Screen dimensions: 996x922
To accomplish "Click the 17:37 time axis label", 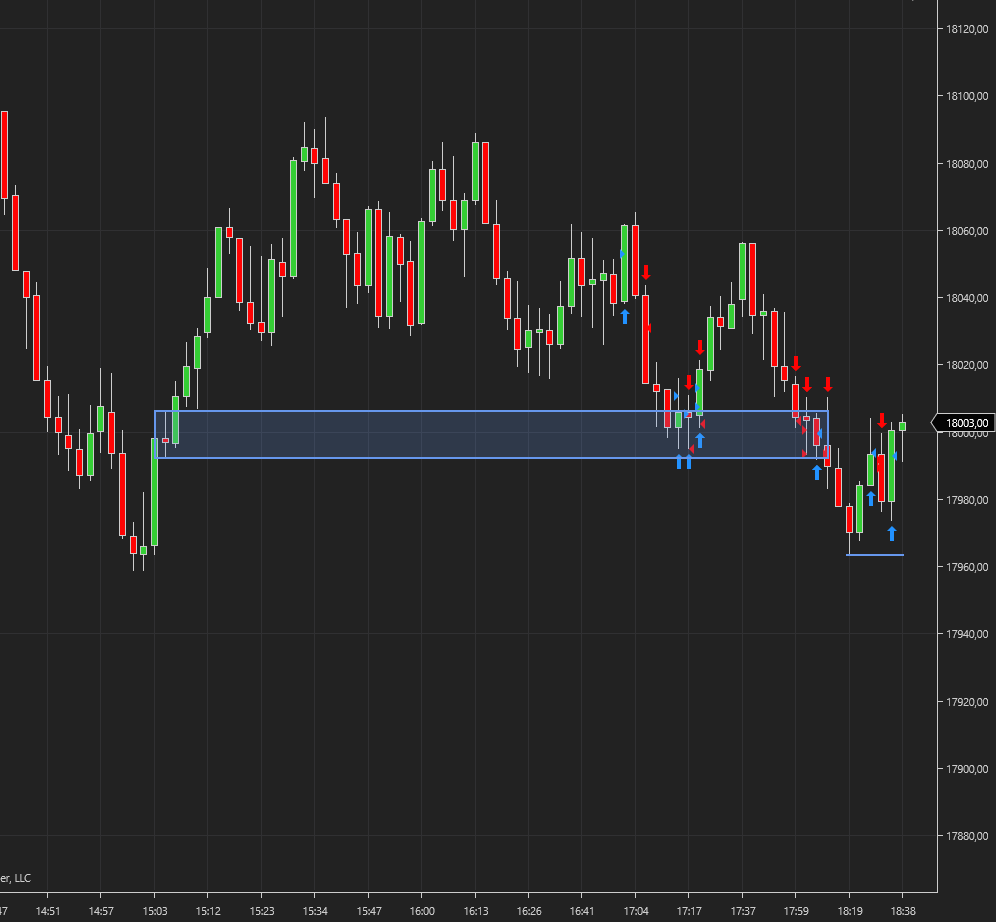I will [743, 911].
